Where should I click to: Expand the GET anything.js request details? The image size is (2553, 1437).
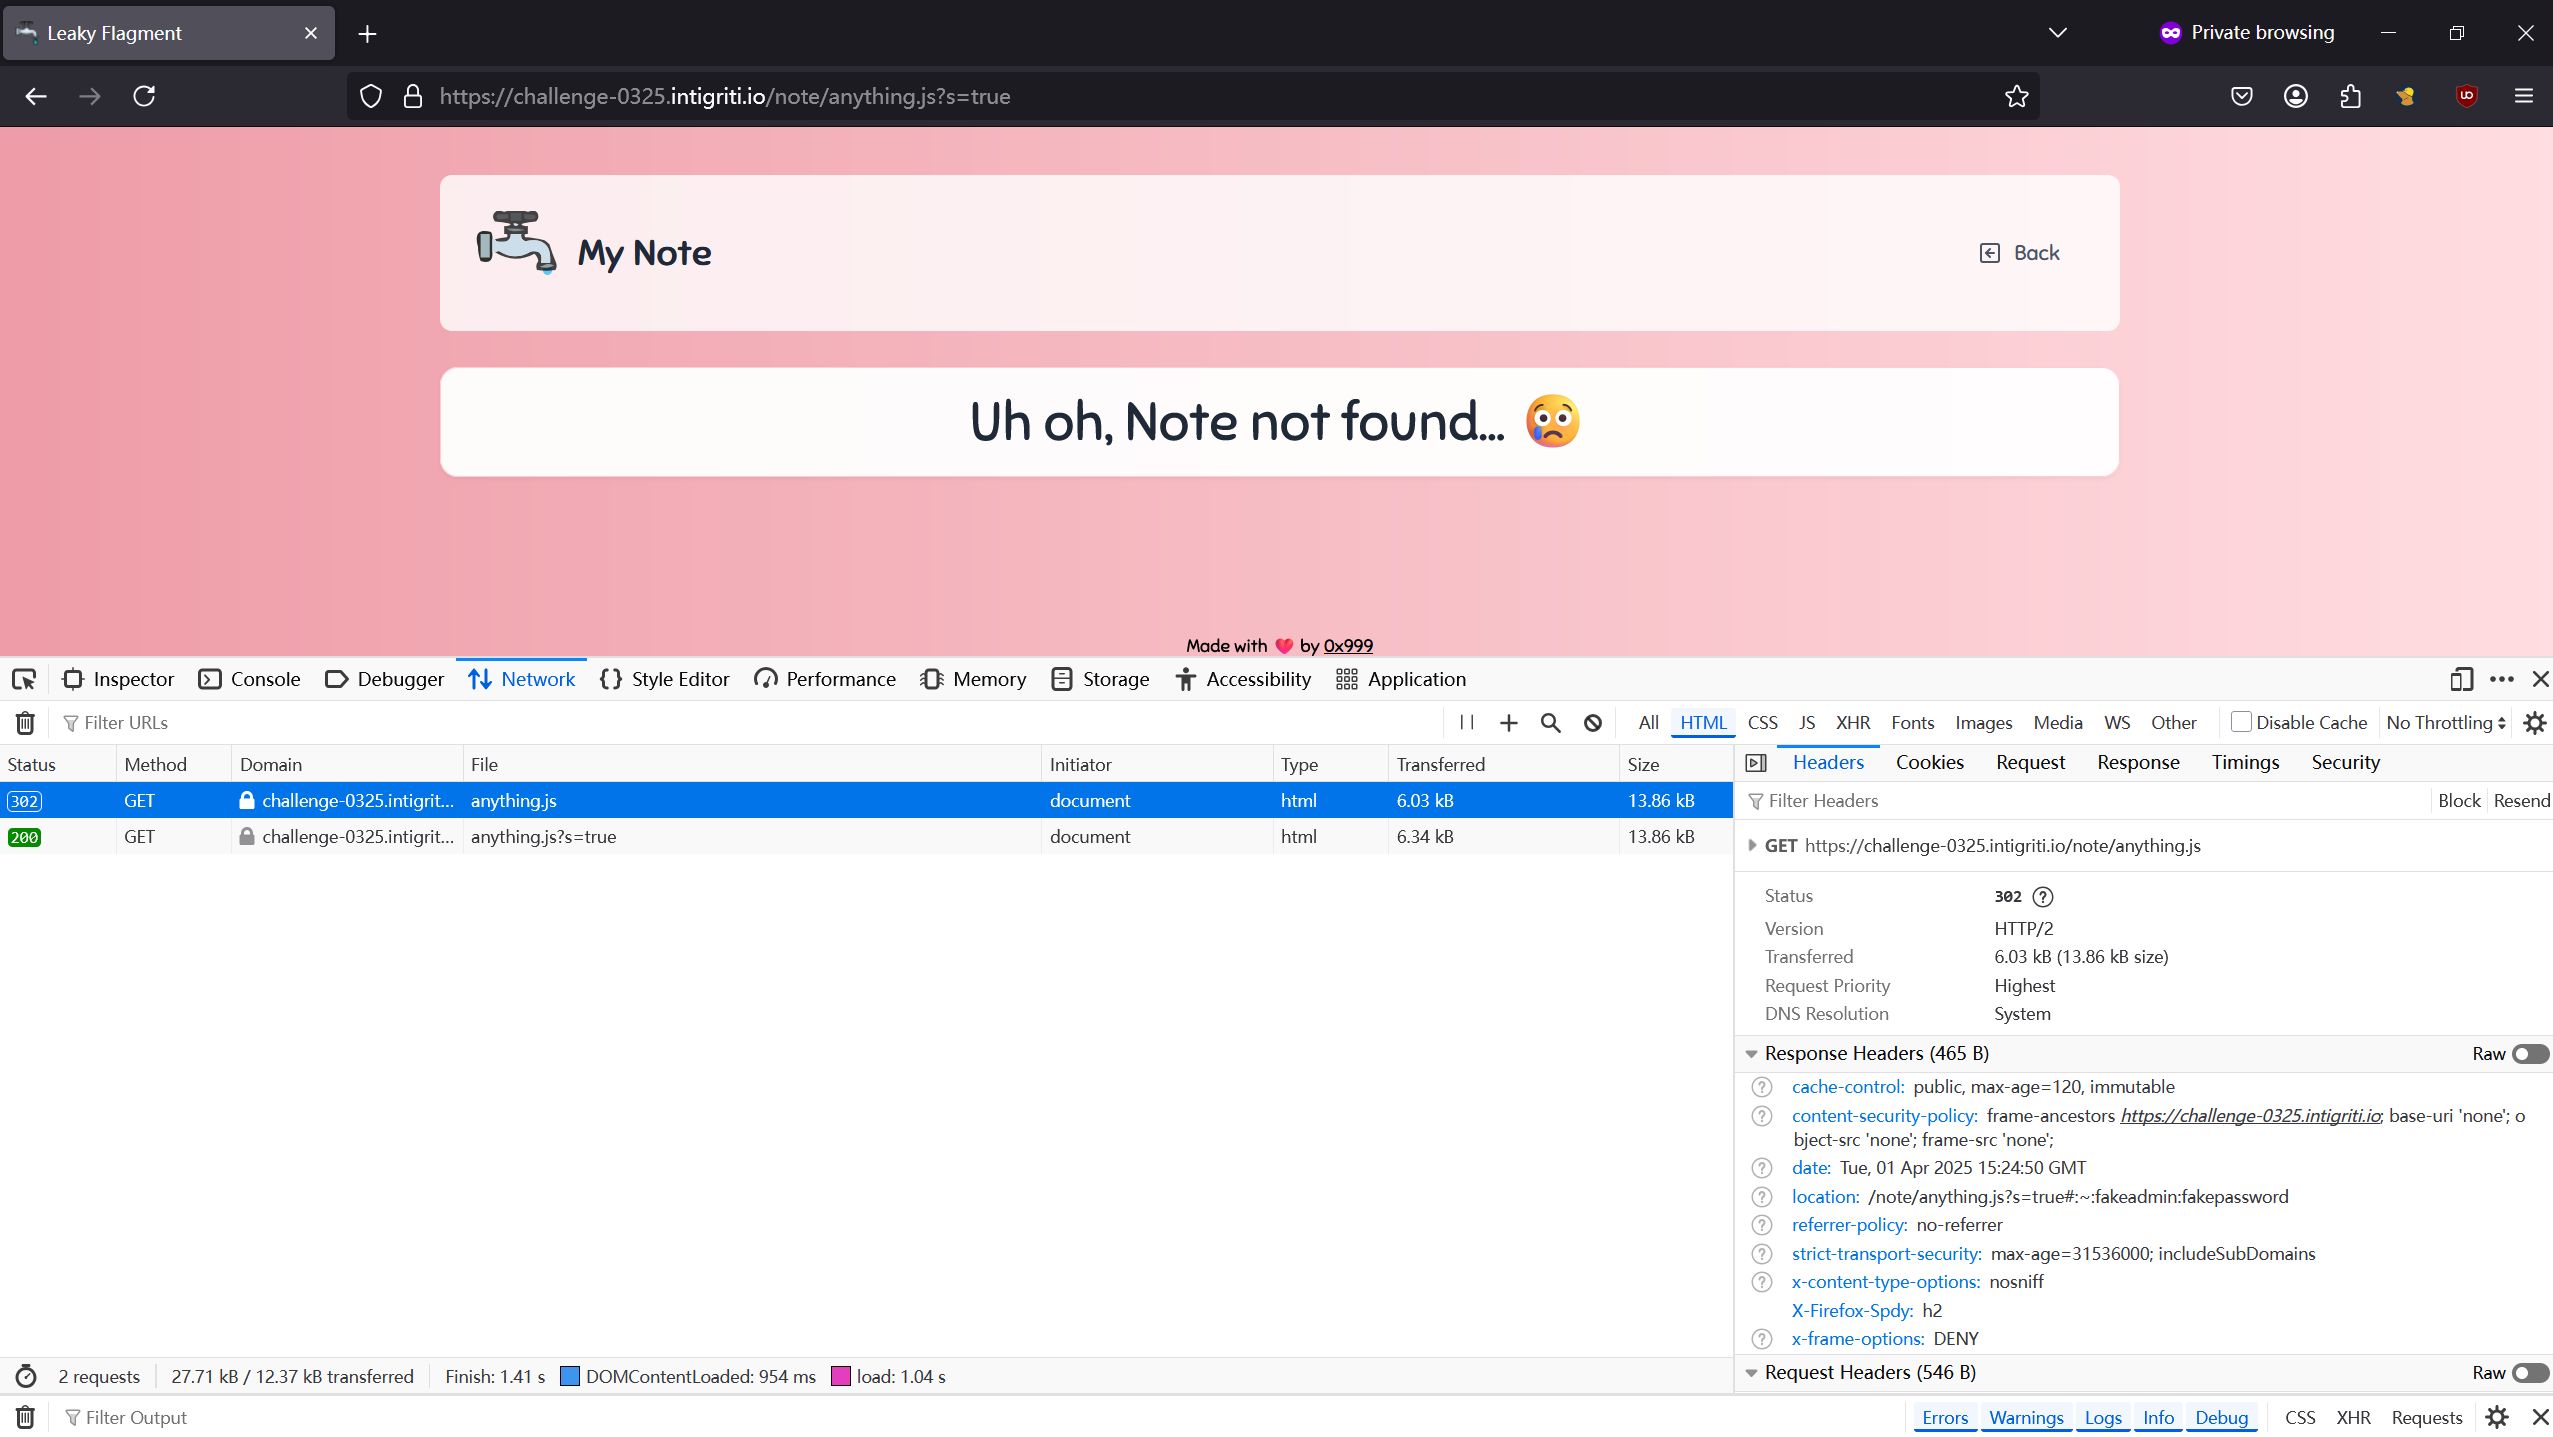click(1752, 845)
